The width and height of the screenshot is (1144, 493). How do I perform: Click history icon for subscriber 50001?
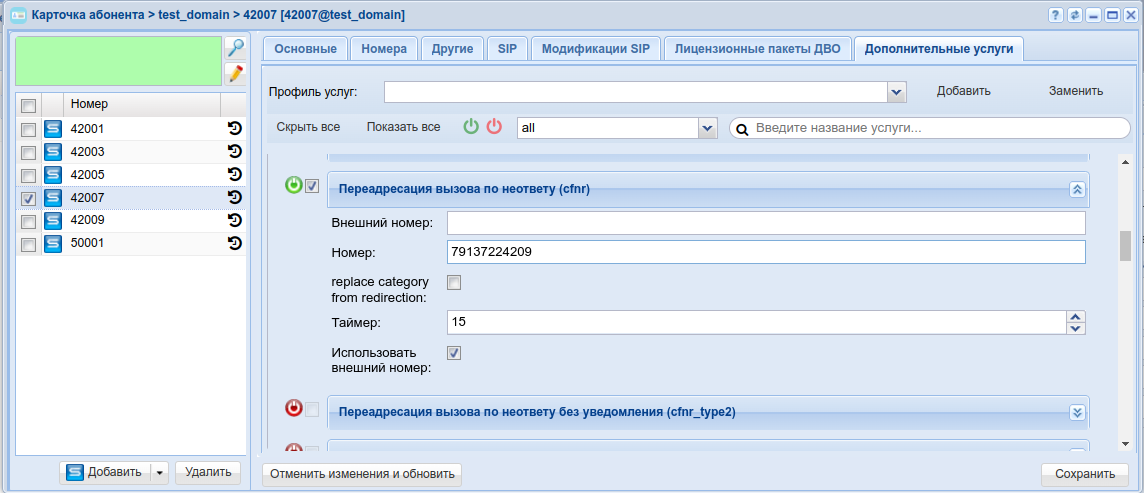tap(235, 243)
